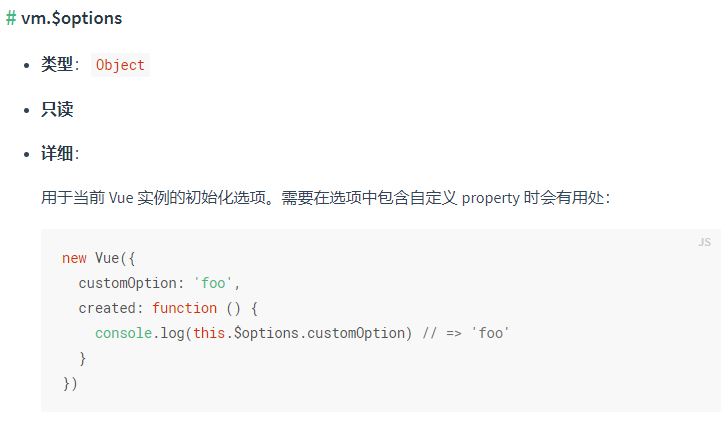Viewport: 728px width, 426px height.
Task: Click the green # anchor before vm.$options
Action: click(11, 18)
